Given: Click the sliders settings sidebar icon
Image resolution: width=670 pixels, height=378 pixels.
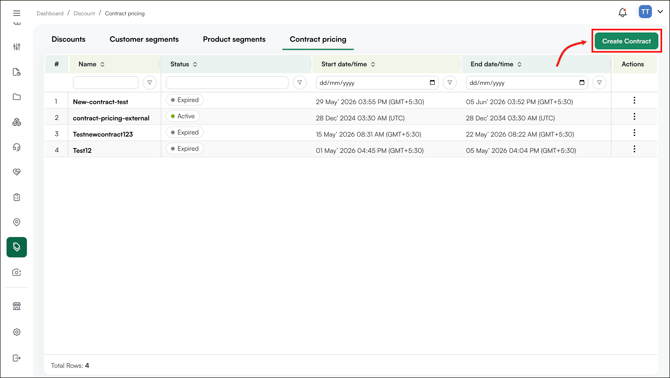Looking at the screenshot, I should (17, 47).
